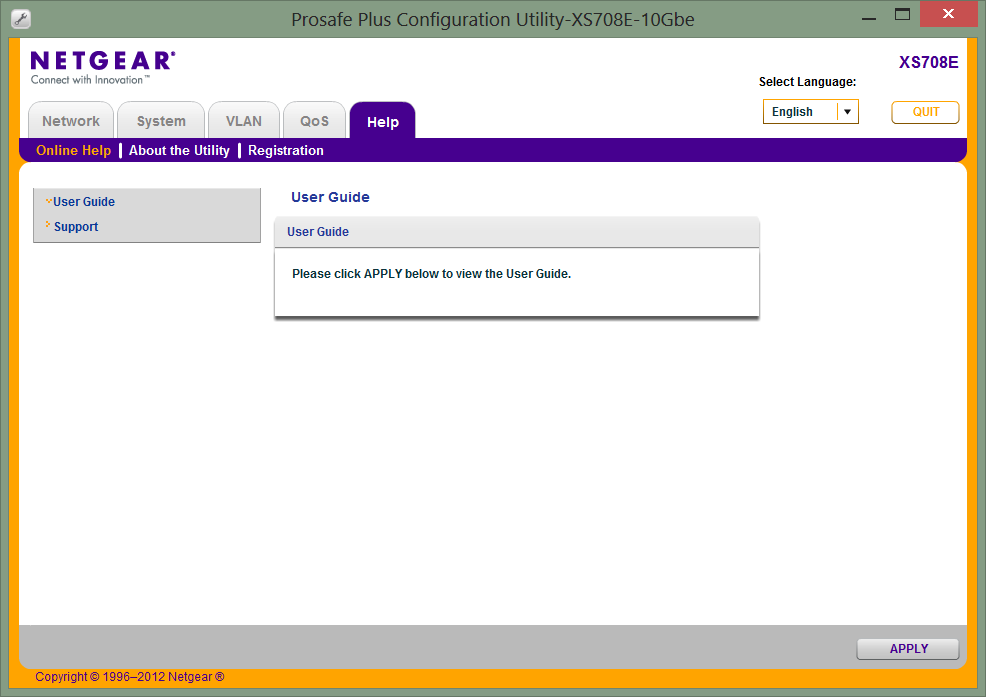Click the Copyright Netgear text

[130, 677]
